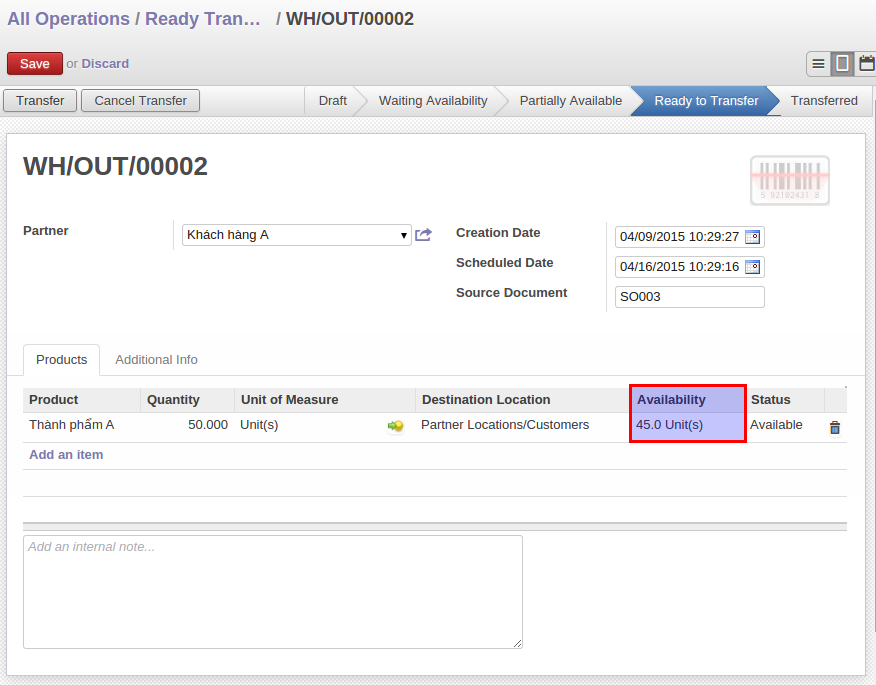Discard changes to the transfer

[x=105, y=64]
